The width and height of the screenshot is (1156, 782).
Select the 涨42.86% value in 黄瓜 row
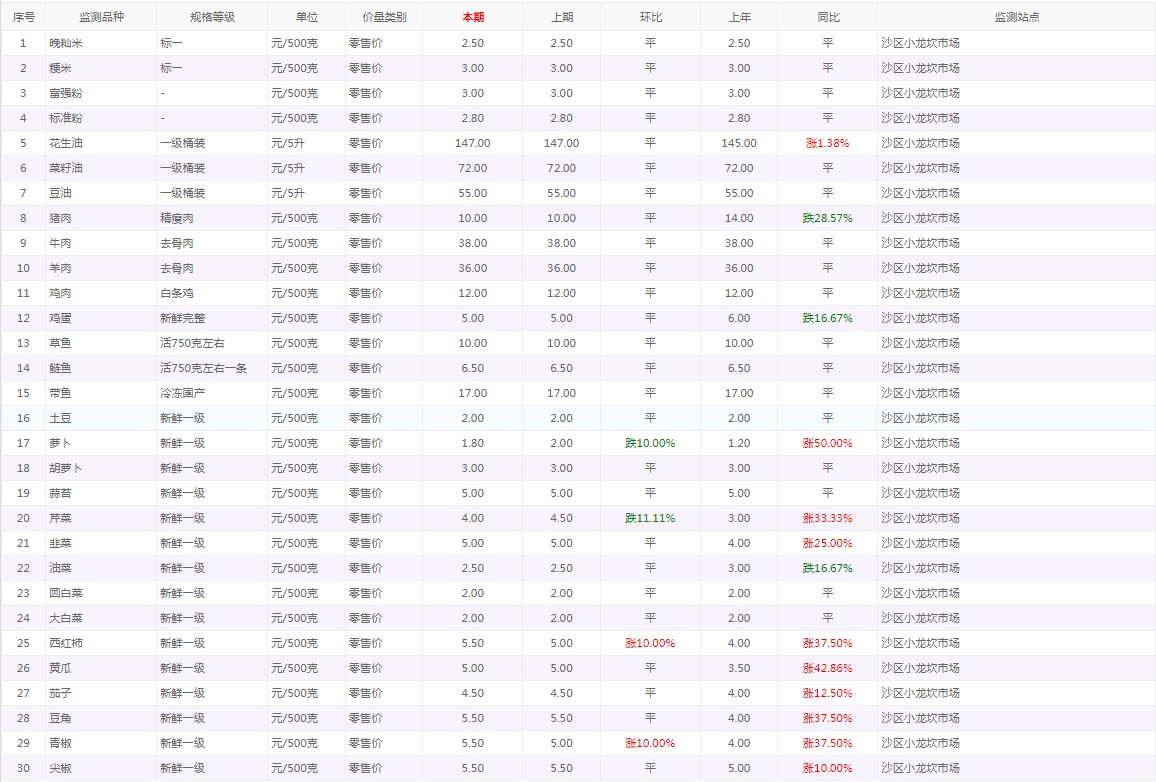(x=827, y=668)
